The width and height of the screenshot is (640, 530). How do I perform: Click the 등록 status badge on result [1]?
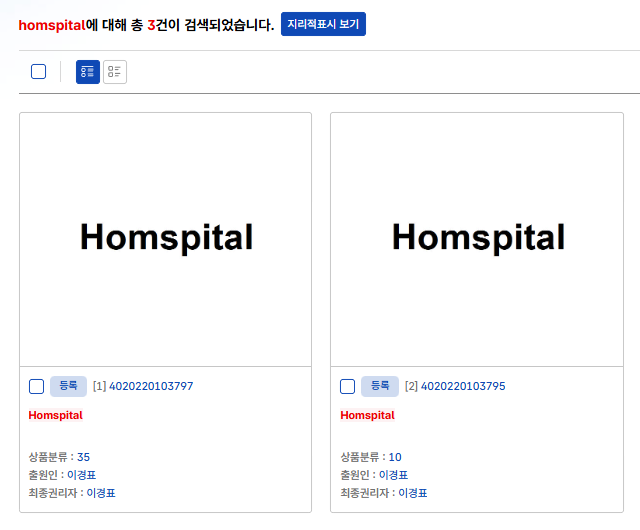pos(68,386)
